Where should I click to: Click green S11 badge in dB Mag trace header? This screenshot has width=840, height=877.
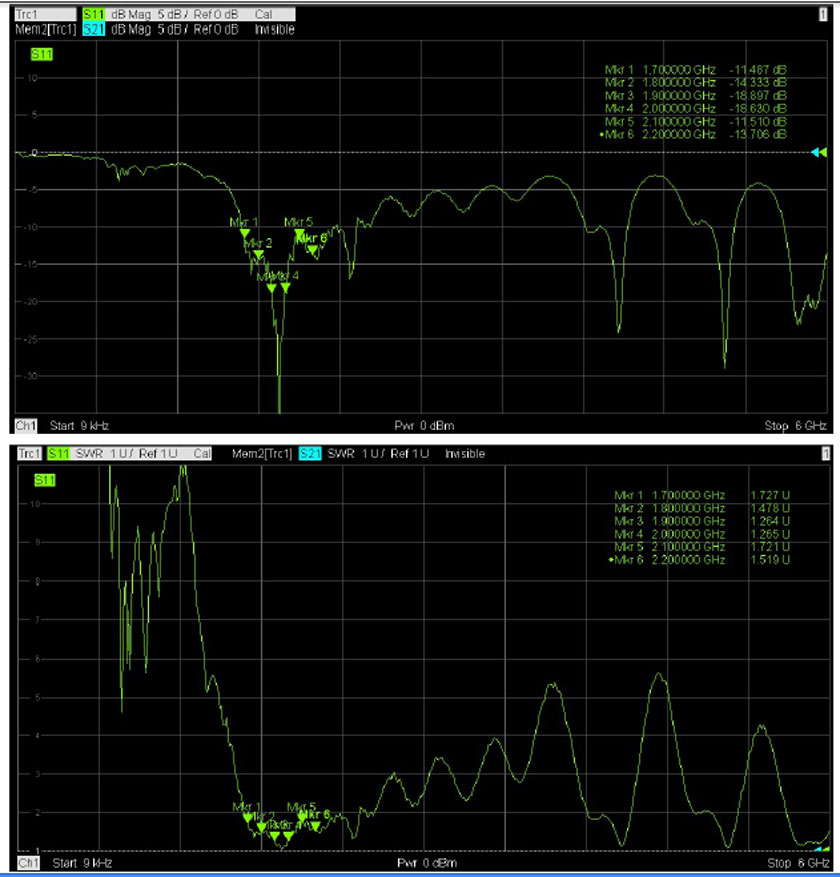(x=94, y=15)
